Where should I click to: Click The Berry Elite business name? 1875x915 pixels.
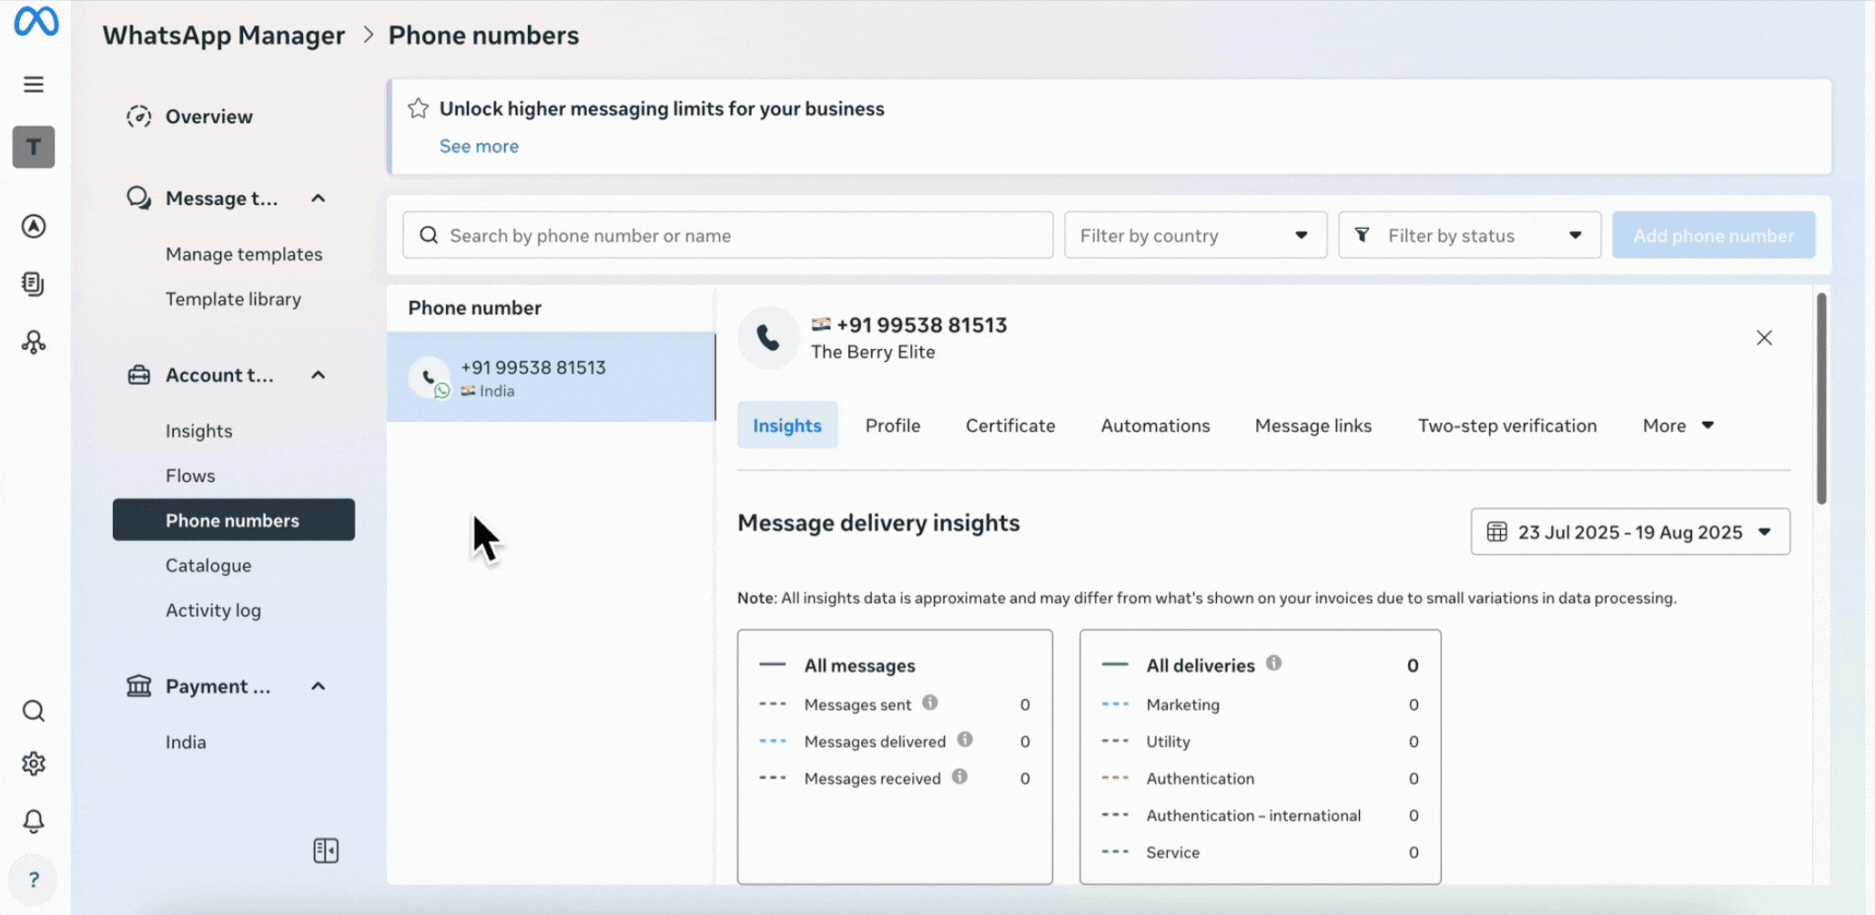(873, 352)
